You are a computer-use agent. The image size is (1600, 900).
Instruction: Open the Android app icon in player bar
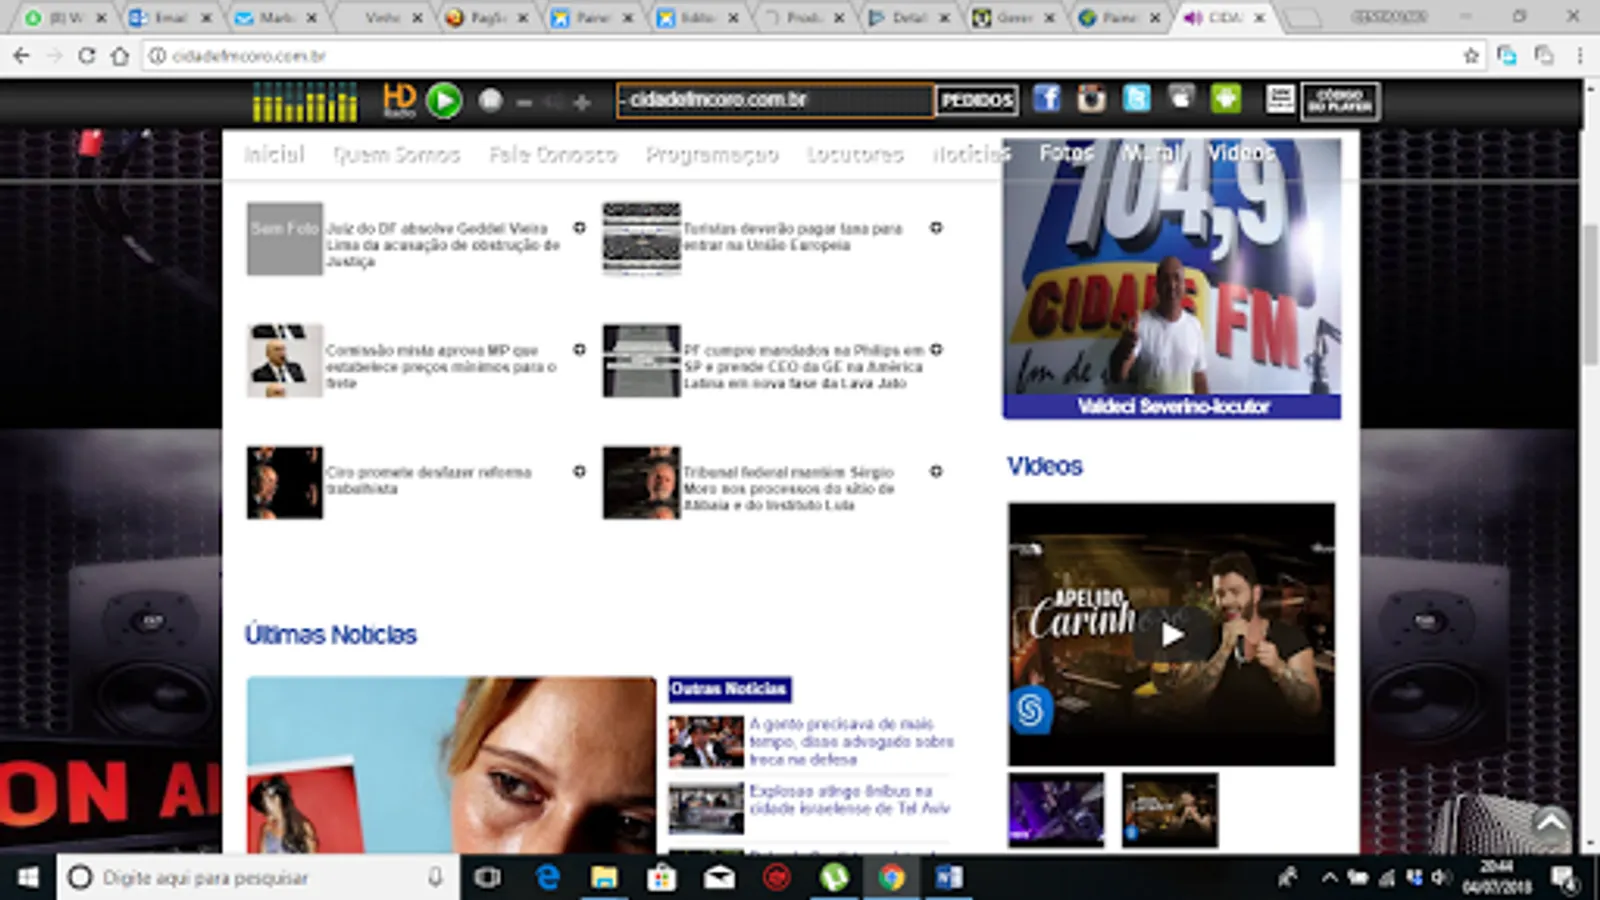tap(1226, 98)
